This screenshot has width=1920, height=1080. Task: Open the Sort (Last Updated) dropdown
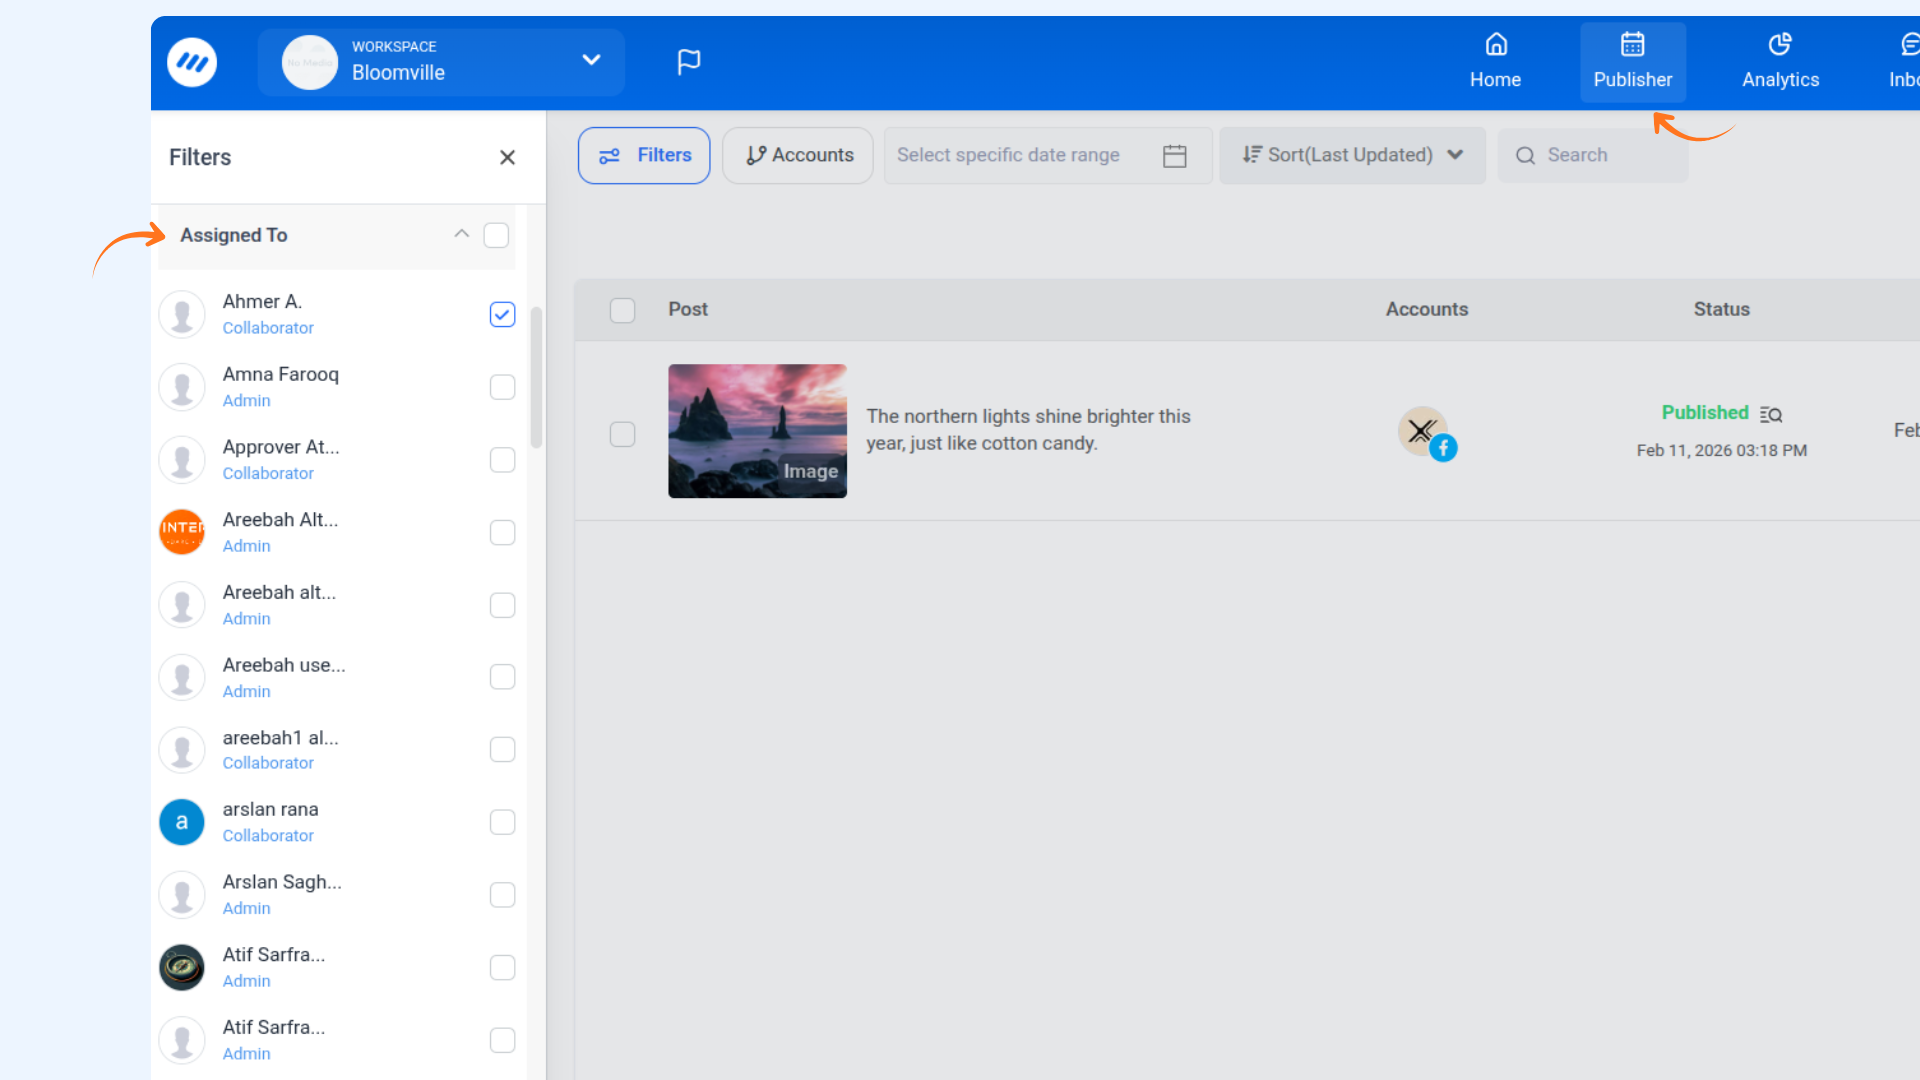pos(1352,155)
